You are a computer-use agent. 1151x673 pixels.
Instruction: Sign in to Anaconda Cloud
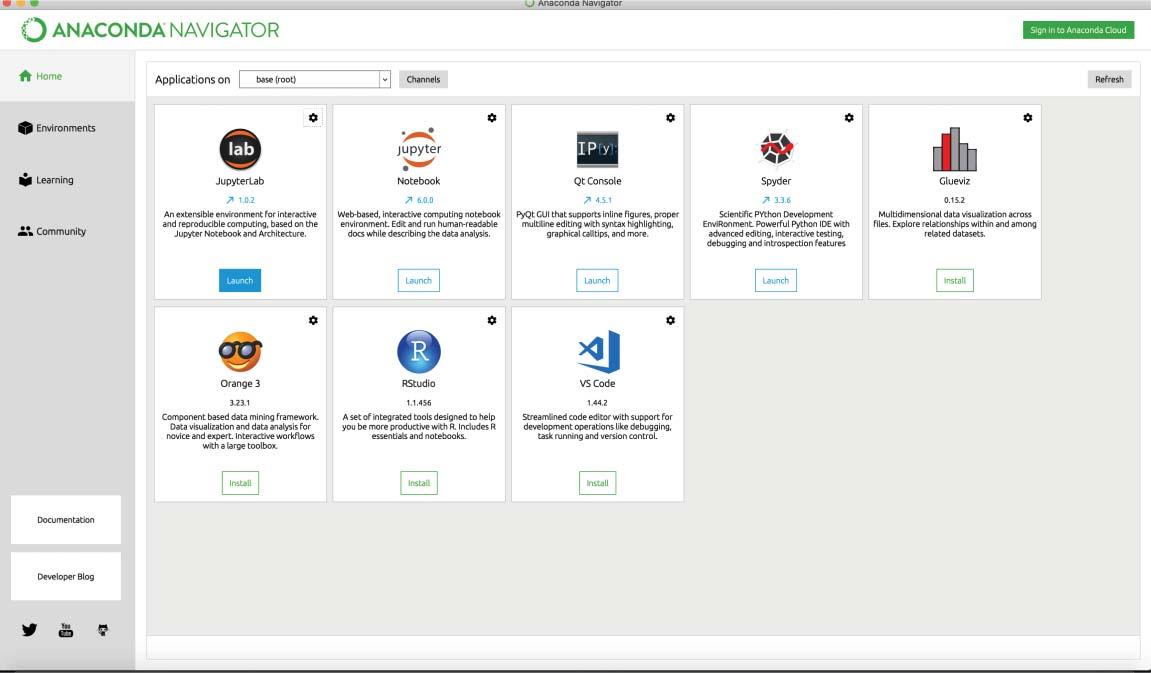point(1078,30)
